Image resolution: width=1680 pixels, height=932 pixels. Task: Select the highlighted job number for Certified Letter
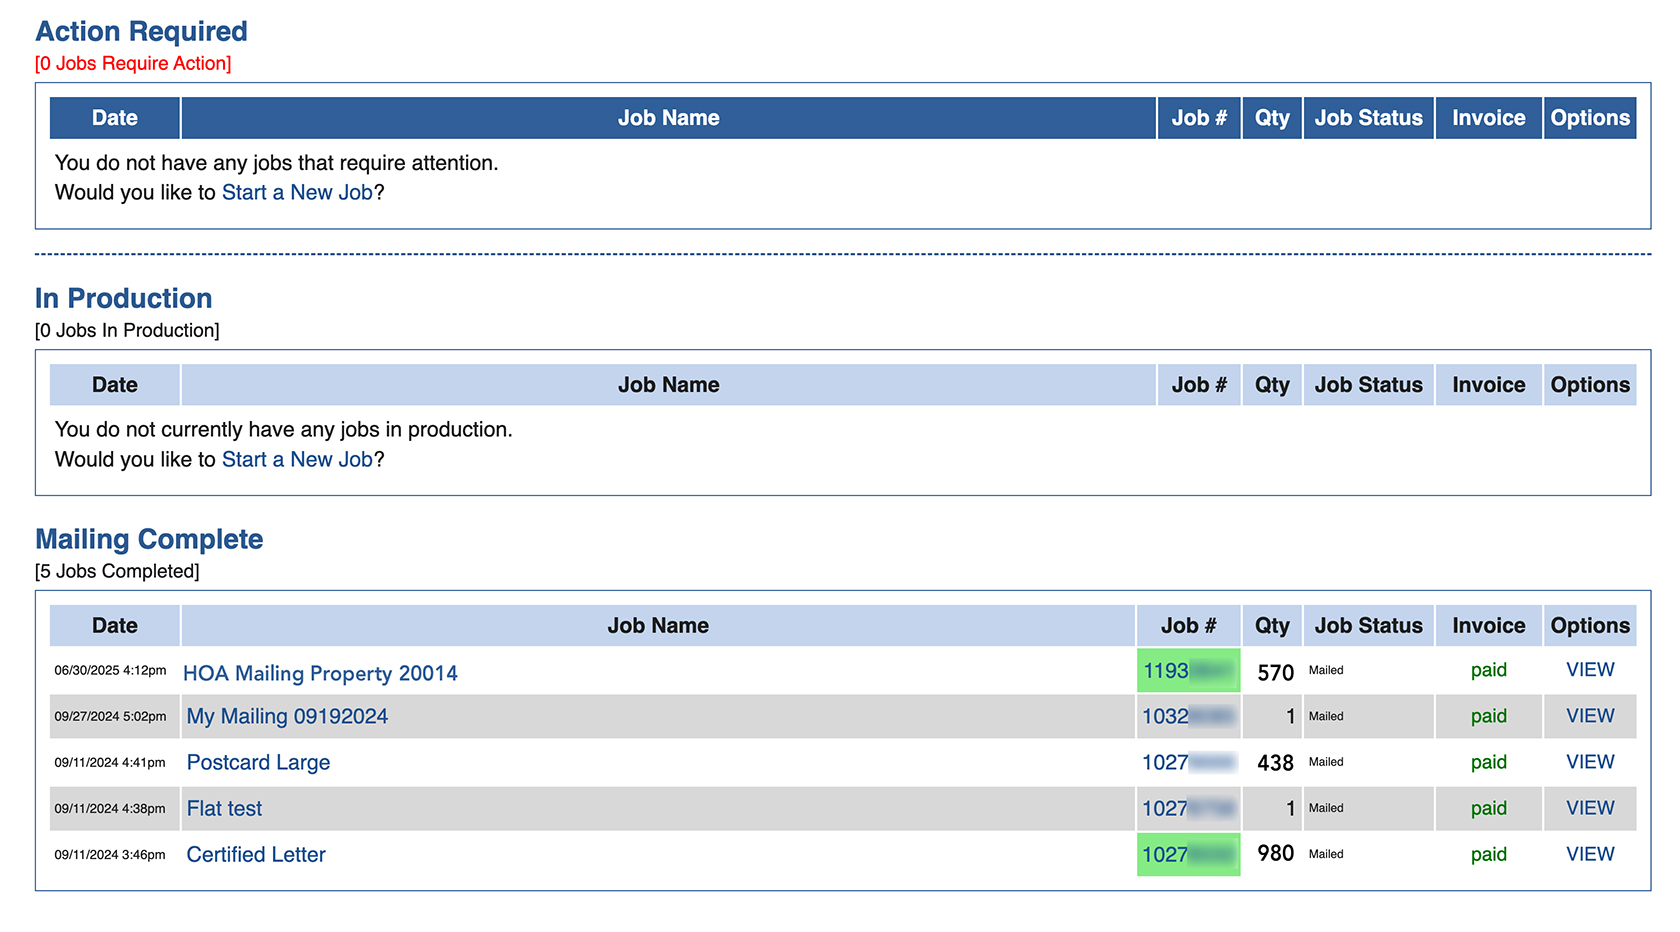1188,854
